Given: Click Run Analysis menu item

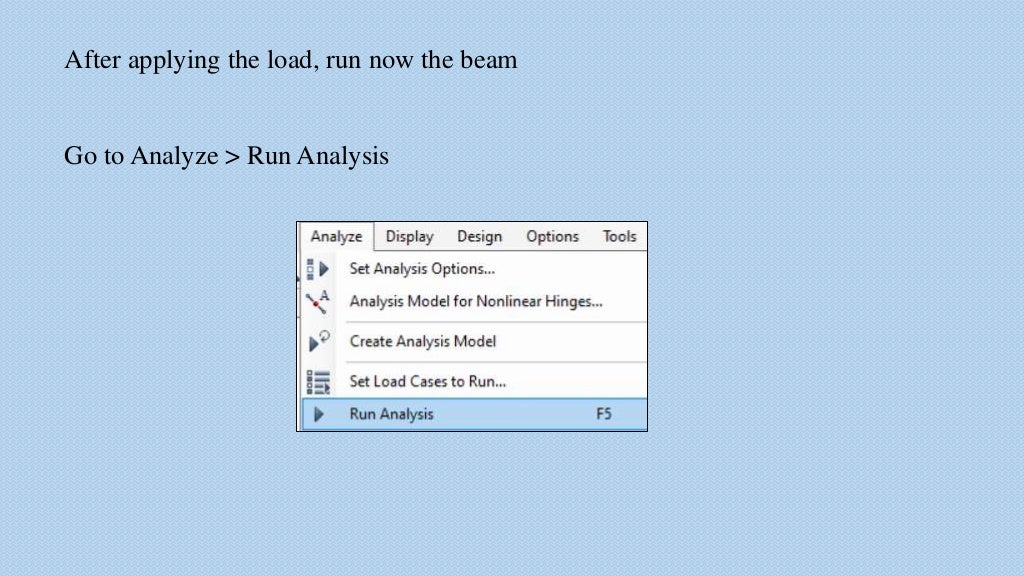Looking at the screenshot, I should point(474,414).
